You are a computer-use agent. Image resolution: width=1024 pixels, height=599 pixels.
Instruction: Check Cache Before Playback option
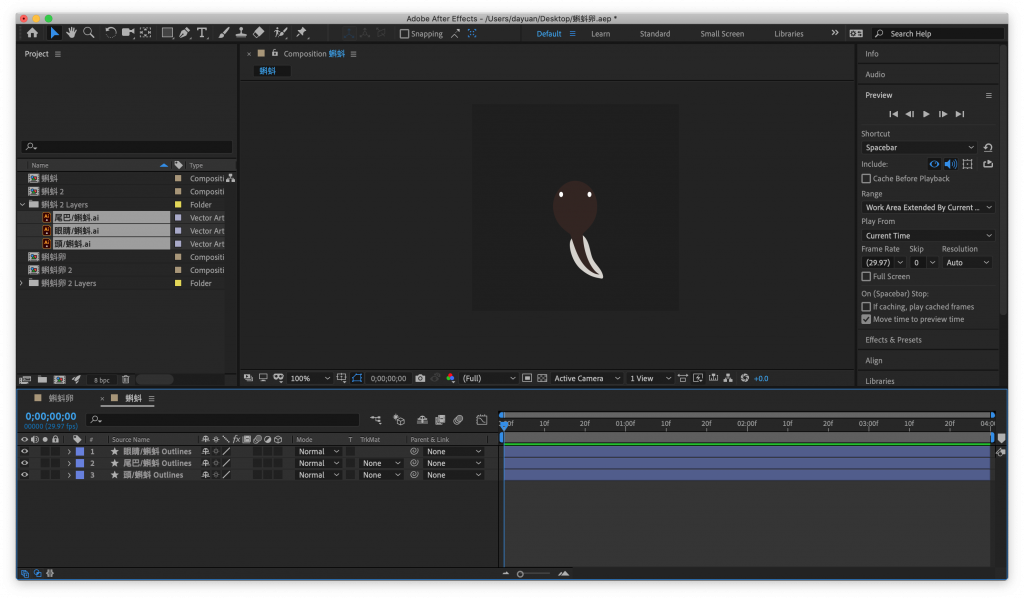click(866, 179)
